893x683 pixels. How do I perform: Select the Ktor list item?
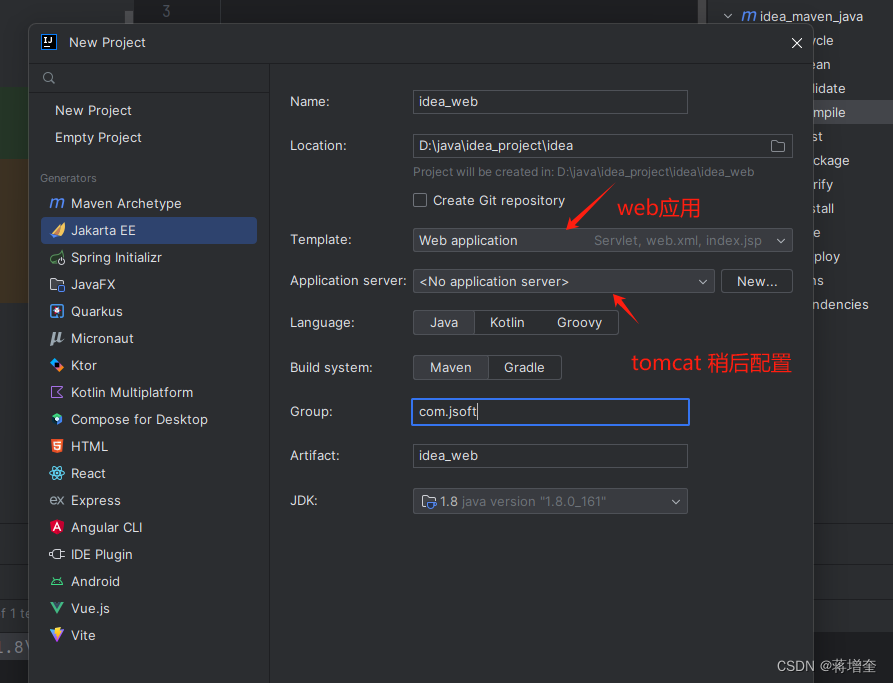(x=149, y=365)
